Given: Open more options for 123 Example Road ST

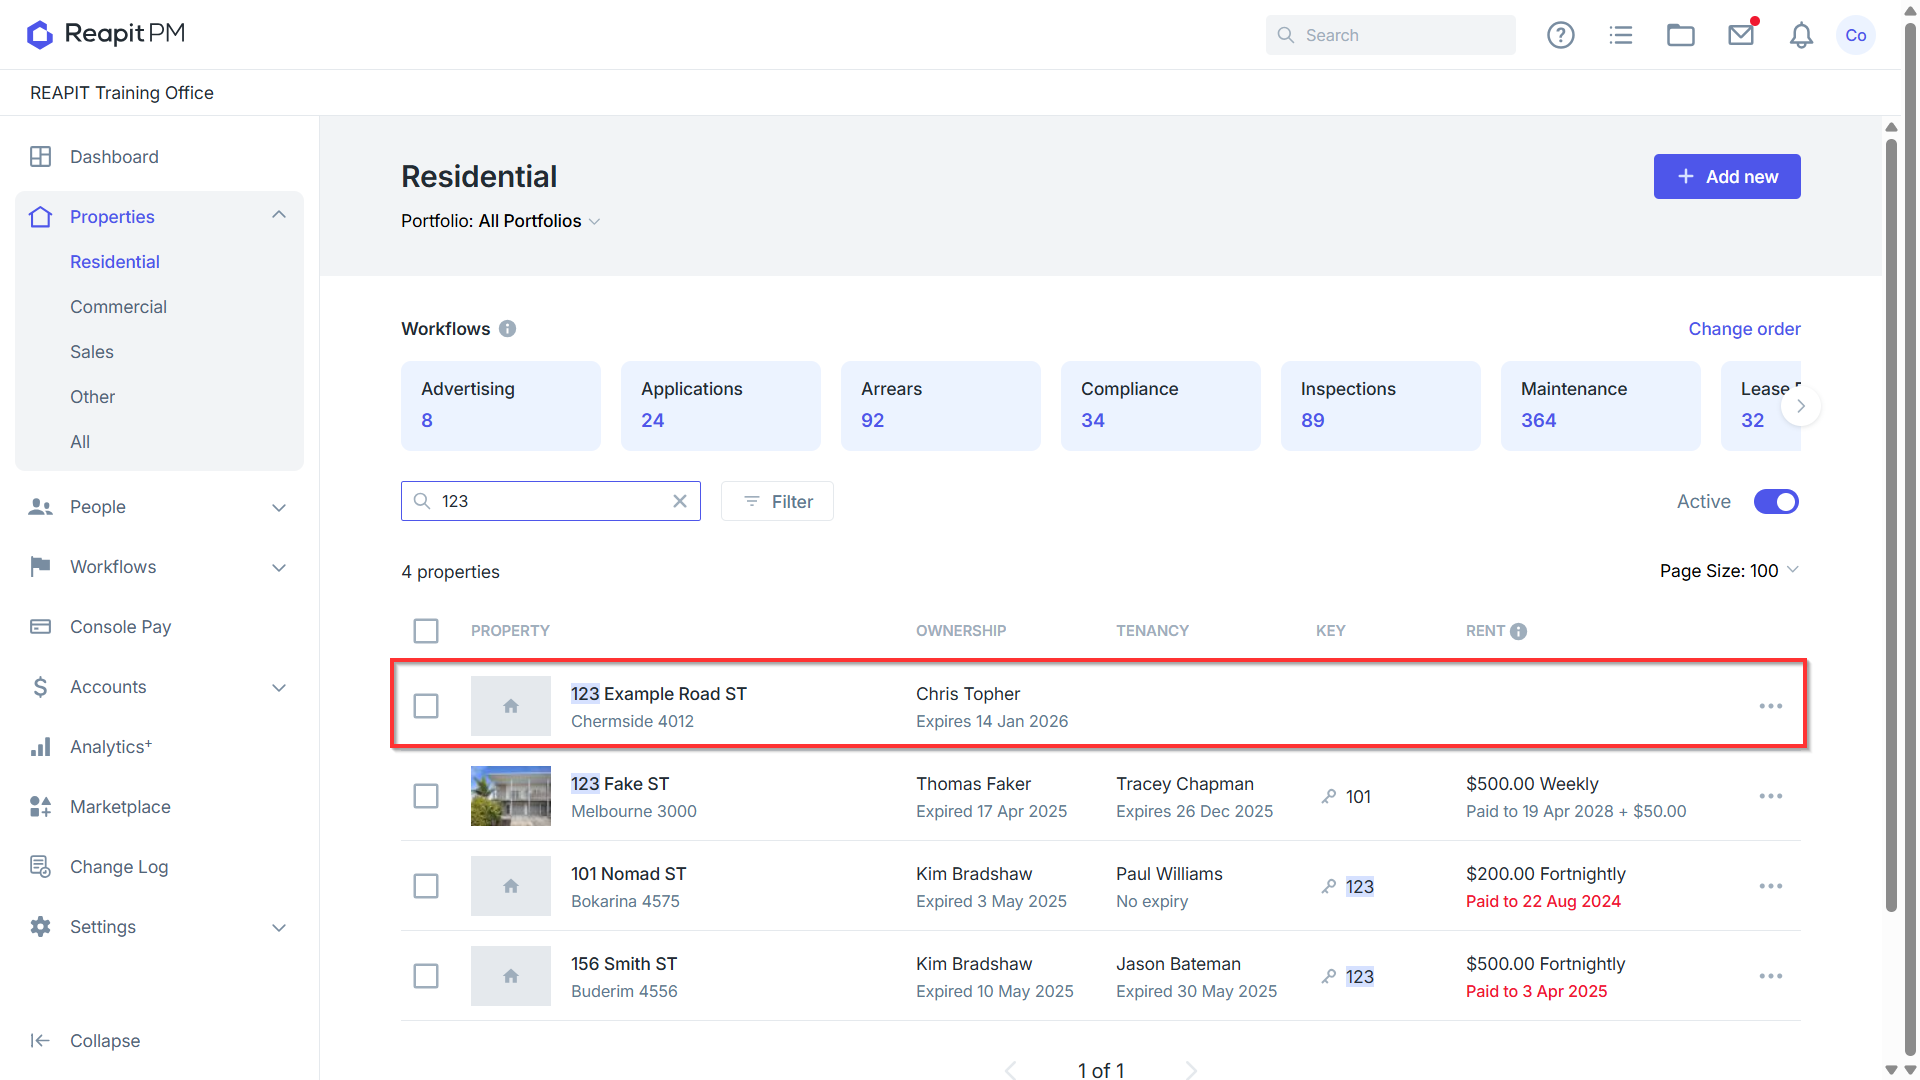Looking at the screenshot, I should click(1771, 706).
